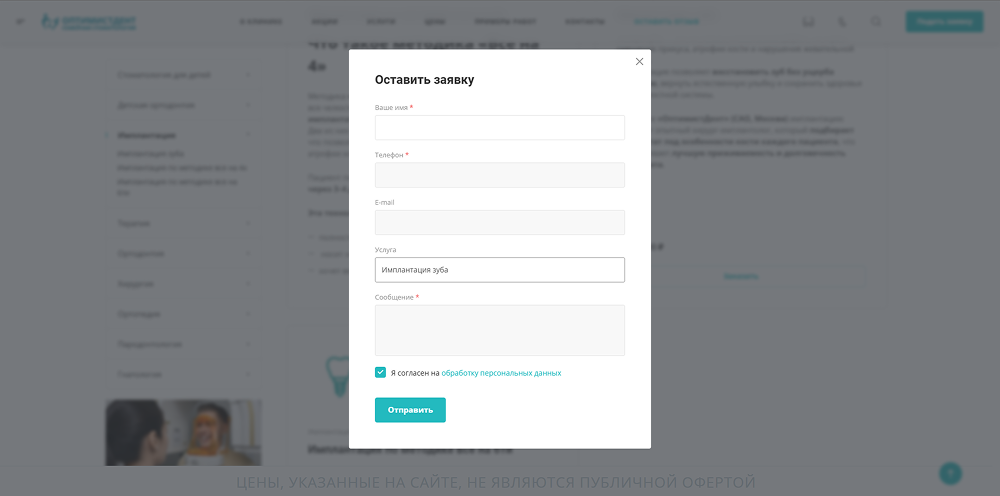The image size is (1000, 496).
Task: Expand the Хирургия sidebar section arrow
Action: [x=248, y=283]
